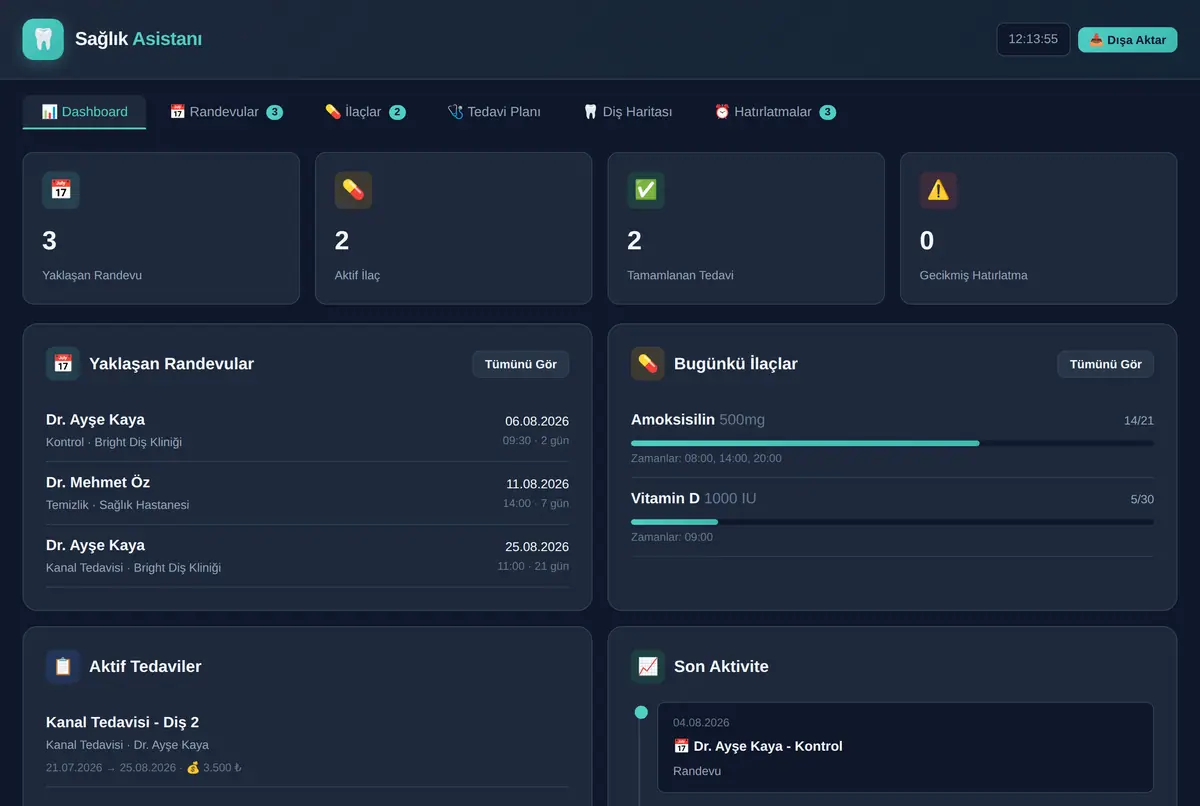Open the Diş Haritası tab
Viewport: 1200px width, 806px height.
(628, 112)
